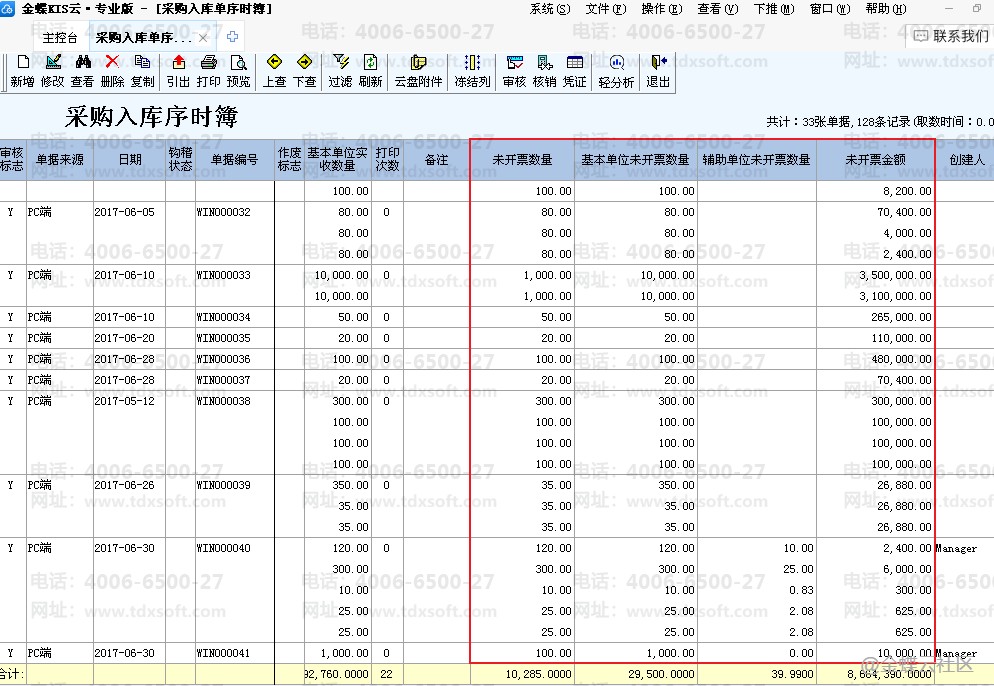Select document number WIN000039
This screenshot has height=686, width=994.
223,485
